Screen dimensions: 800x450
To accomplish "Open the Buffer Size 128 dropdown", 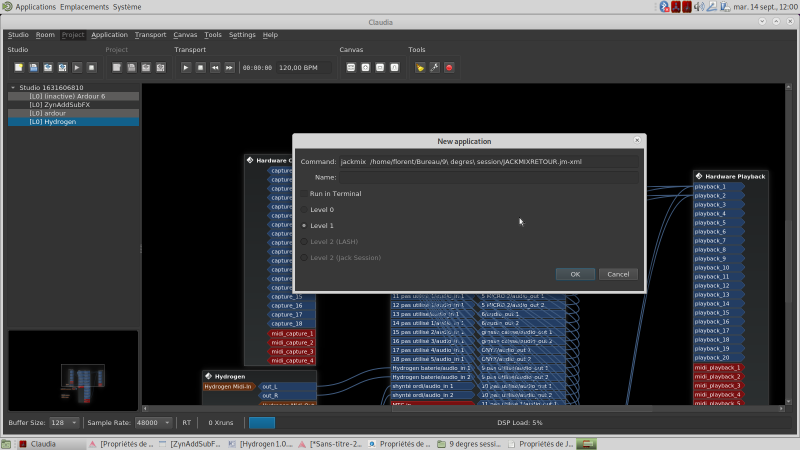I will click(x=64, y=422).
